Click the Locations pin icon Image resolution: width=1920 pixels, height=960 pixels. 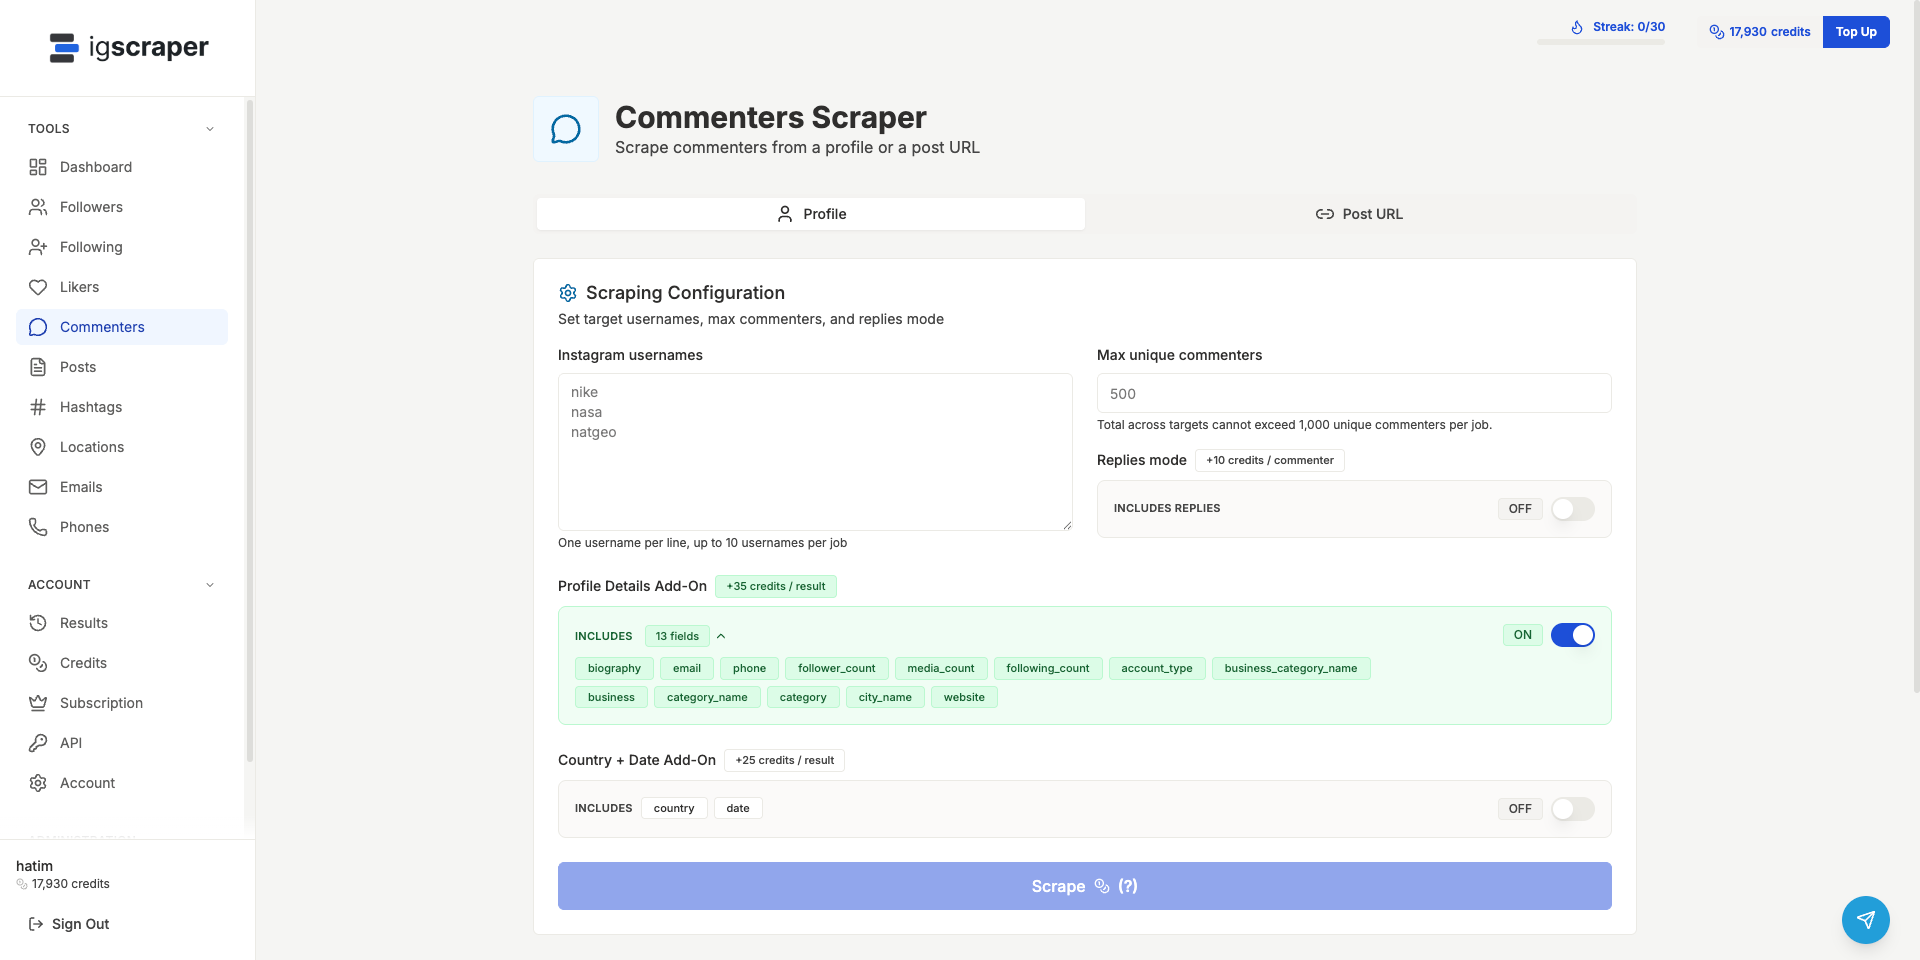pos(38,447)
